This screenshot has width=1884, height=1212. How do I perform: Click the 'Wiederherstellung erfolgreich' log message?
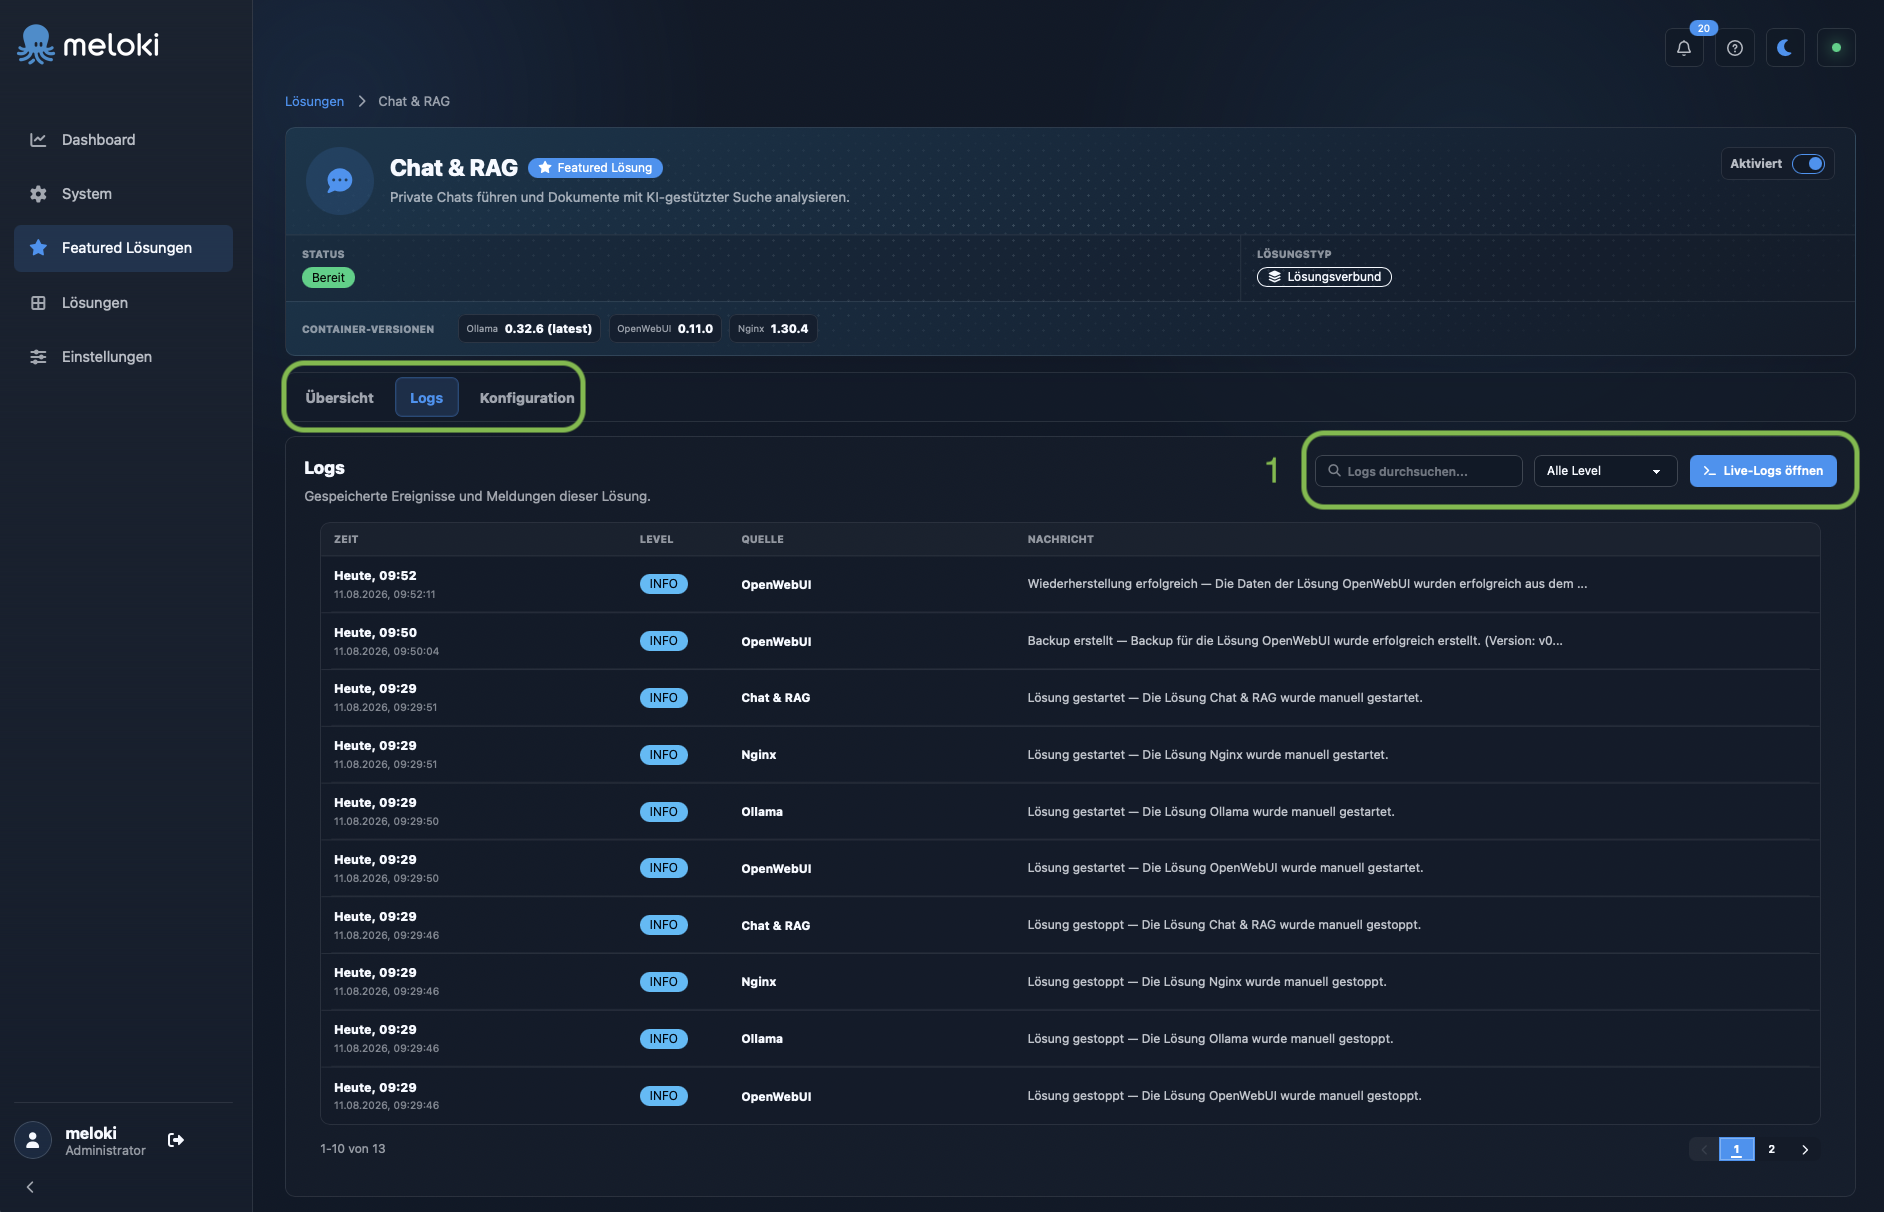tap(1307, 584)
